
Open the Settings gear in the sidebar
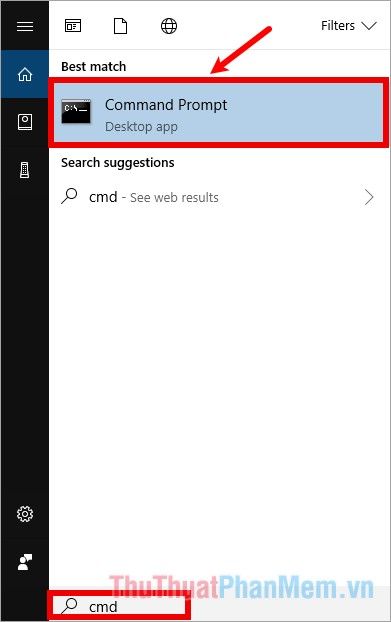pyautogui.click(x=25, y=514)
